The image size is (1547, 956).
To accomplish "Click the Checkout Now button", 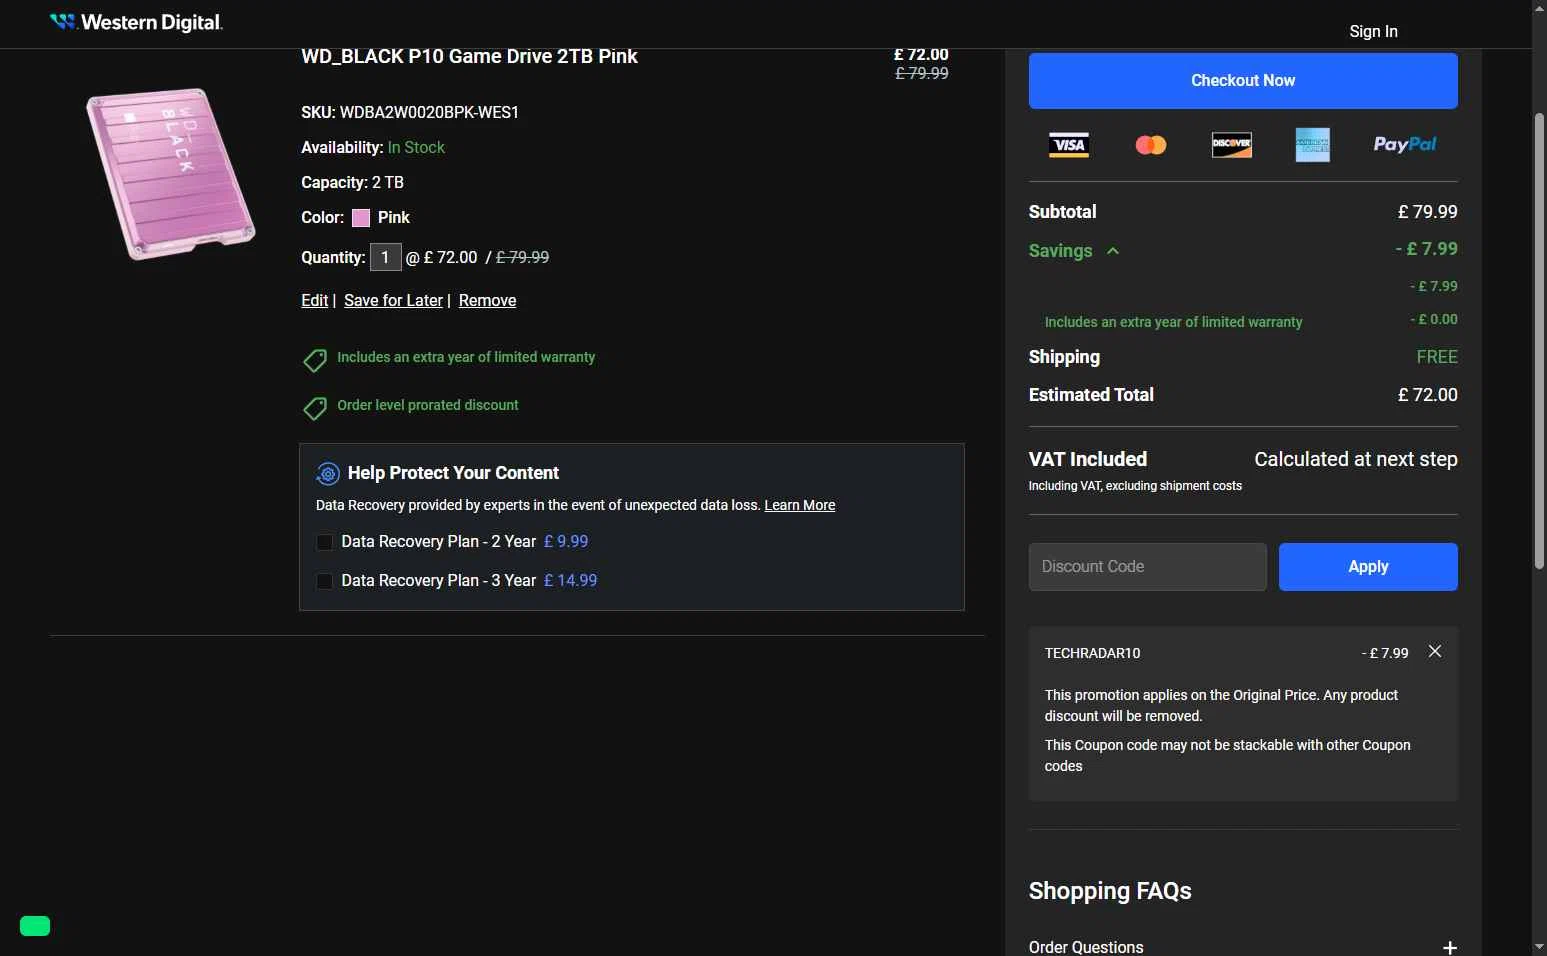I will pos(1243,81).
